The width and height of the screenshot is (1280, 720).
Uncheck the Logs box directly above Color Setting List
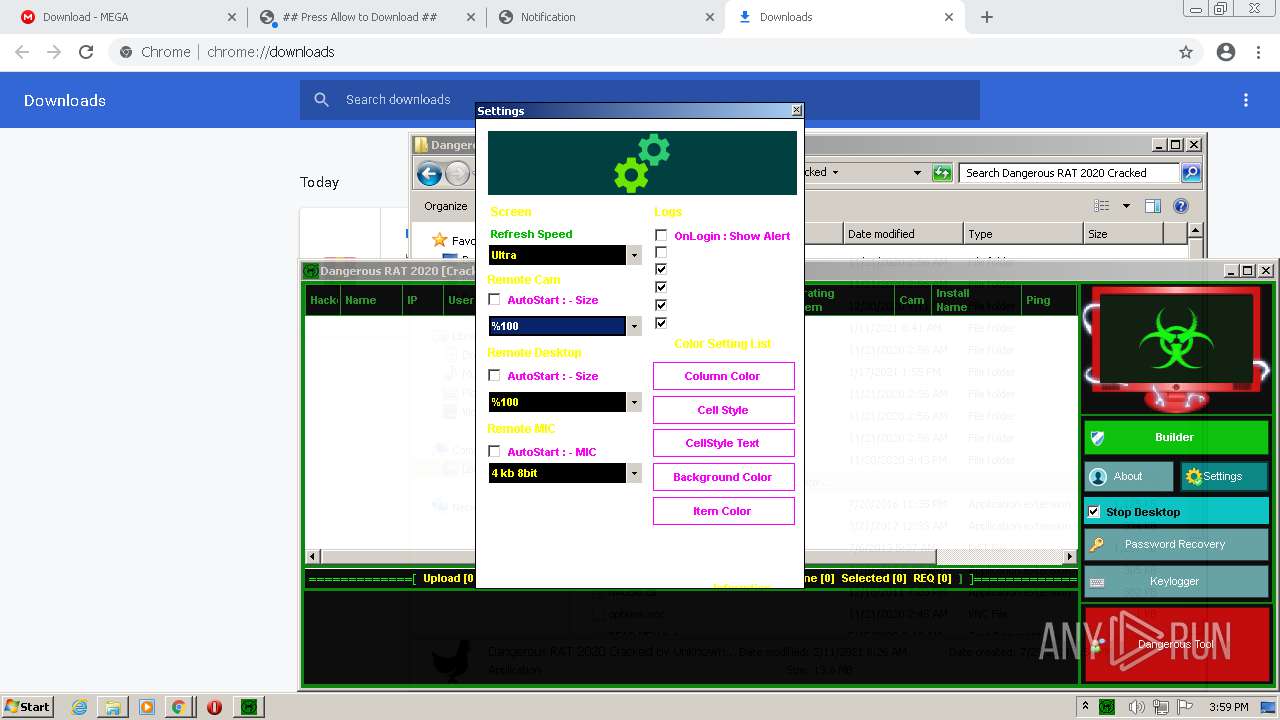click(x=661, y=323)
